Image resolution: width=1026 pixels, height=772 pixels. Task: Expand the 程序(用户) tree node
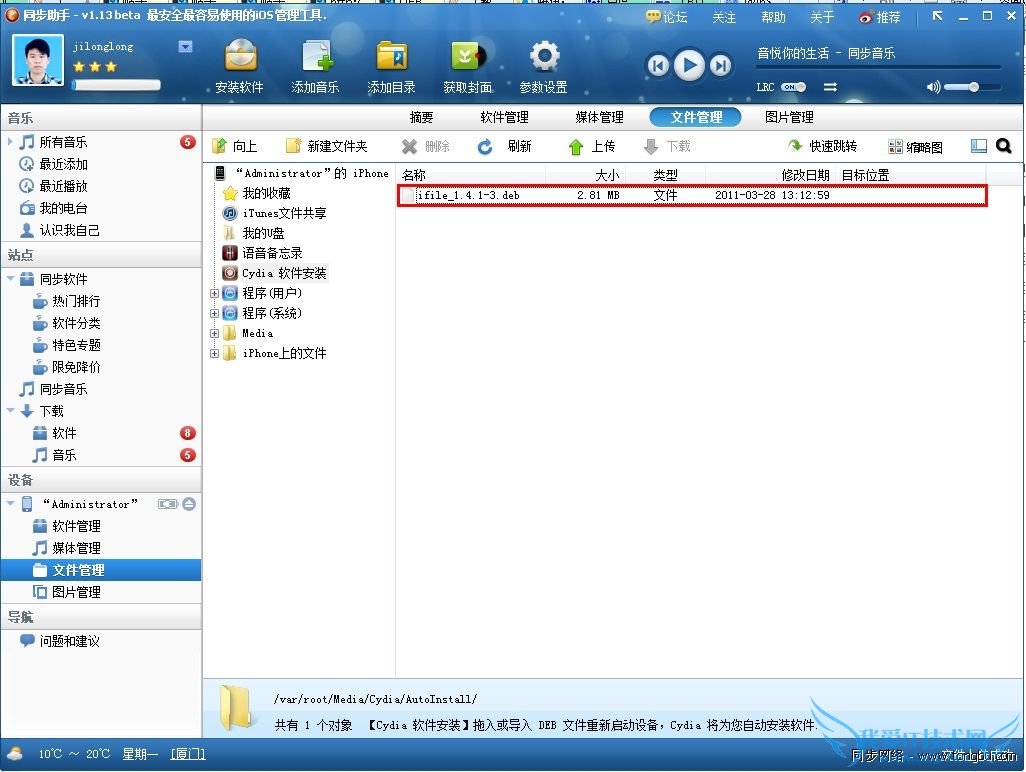pyautogui.click(x=214, y=293)
